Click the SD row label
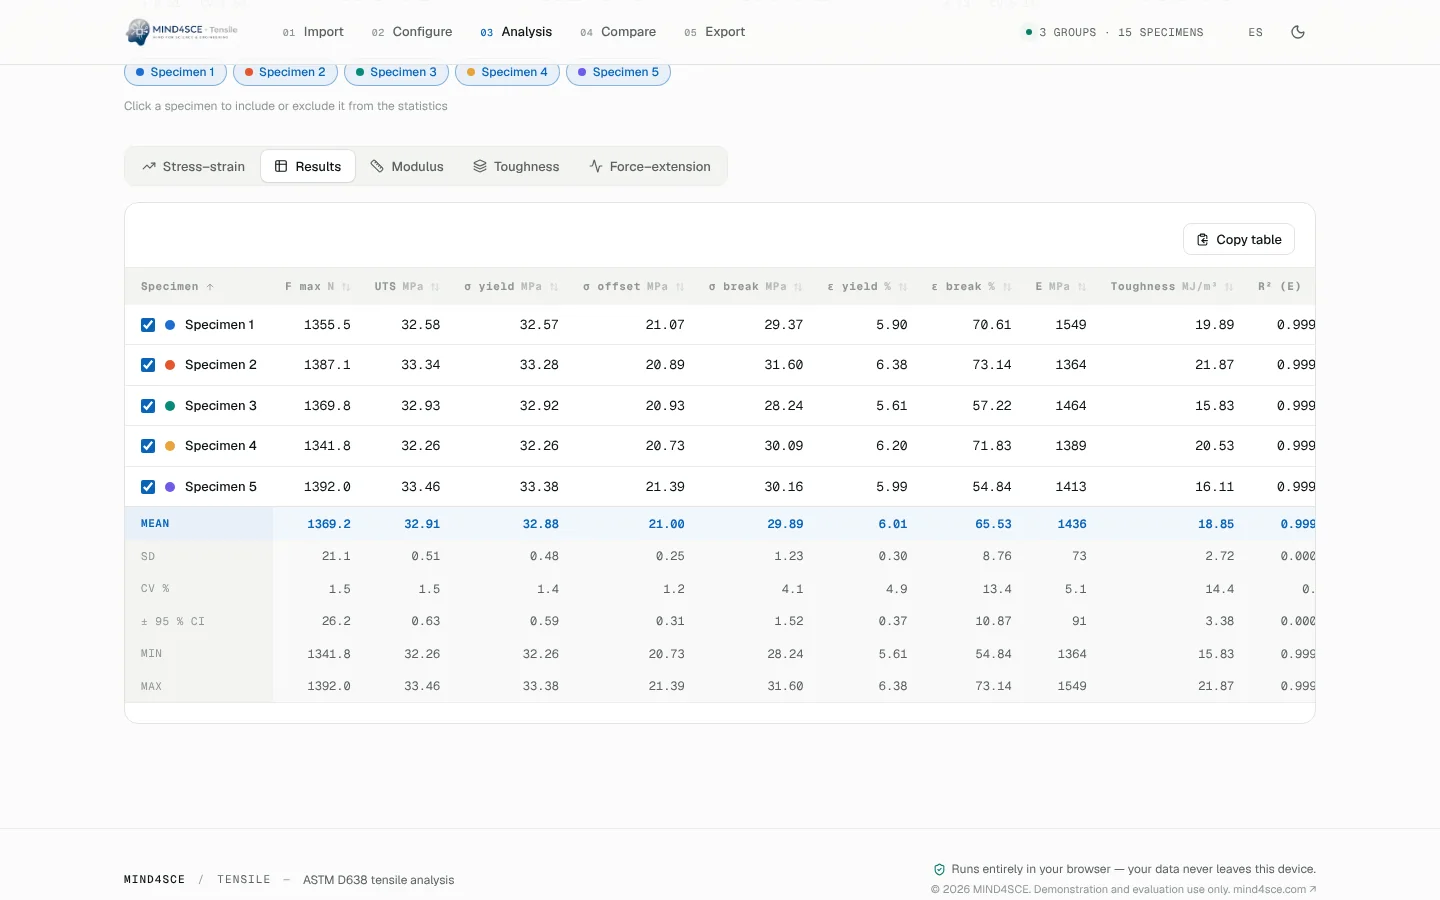This screenshot has height=900, width=1440. pos(148,557)
